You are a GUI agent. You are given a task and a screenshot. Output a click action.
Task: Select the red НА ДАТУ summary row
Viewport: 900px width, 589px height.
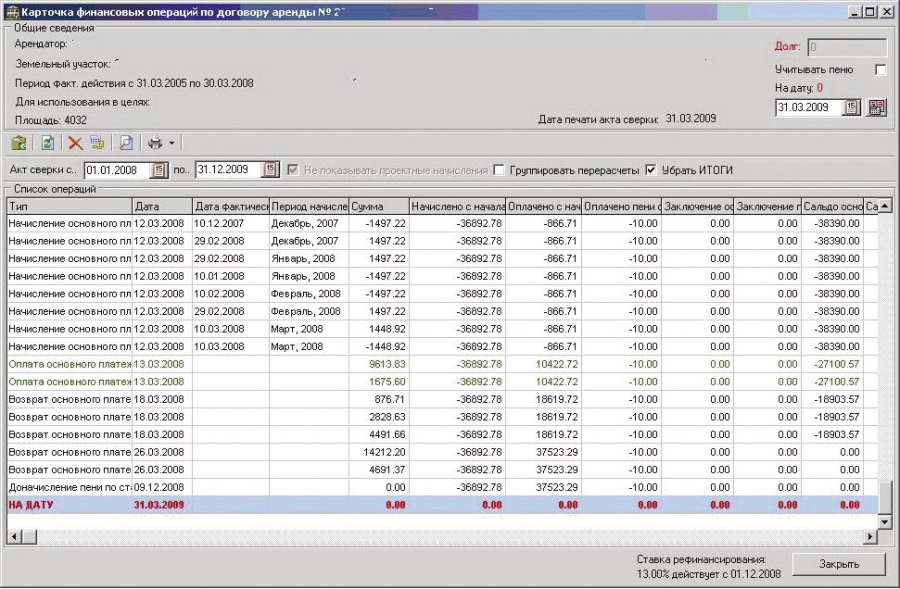pos(442,505)
